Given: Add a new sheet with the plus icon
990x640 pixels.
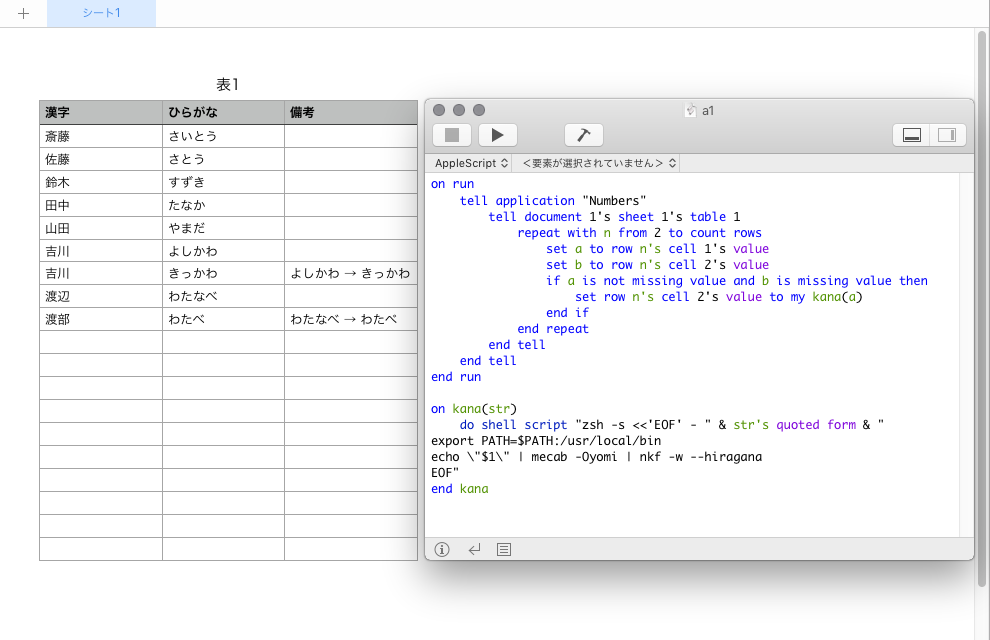Looking at the screenshot, I should [23, 14].
